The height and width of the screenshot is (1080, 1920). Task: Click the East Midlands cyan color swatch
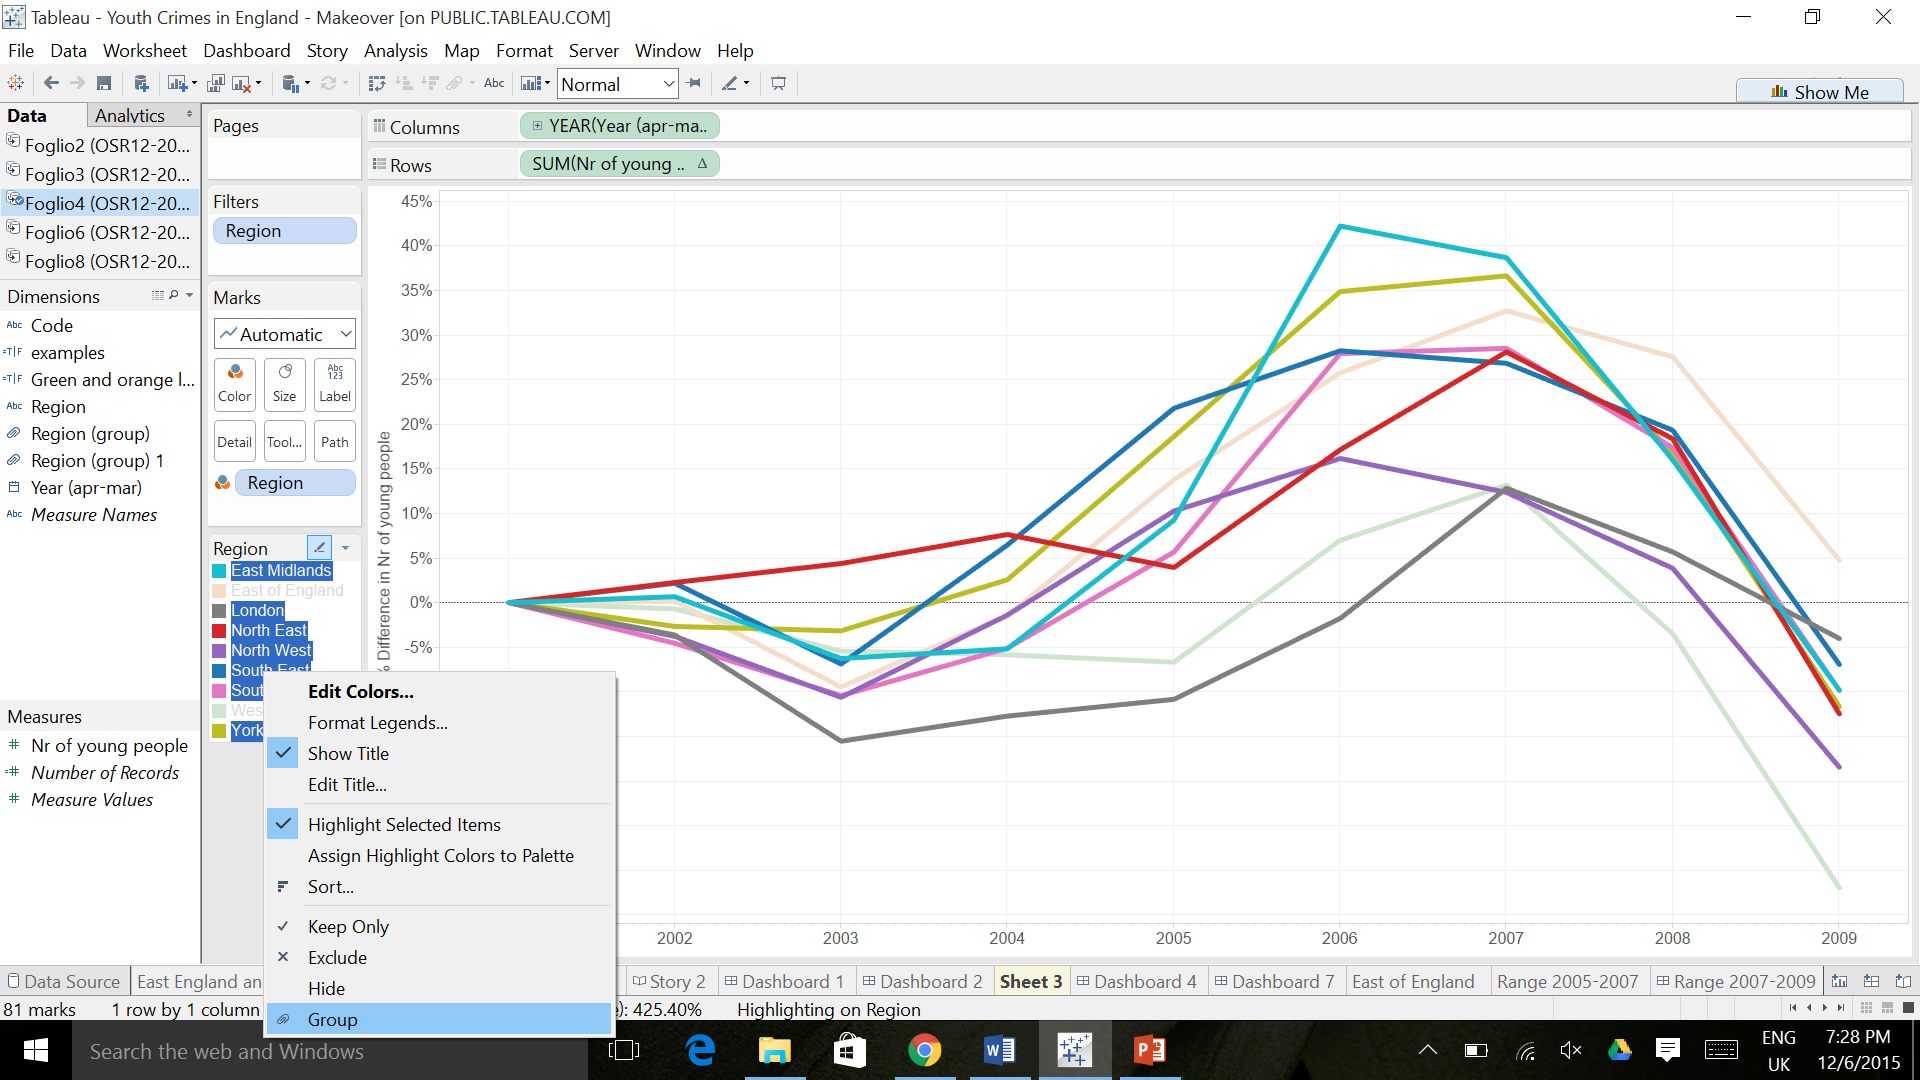tap(219, 571)
